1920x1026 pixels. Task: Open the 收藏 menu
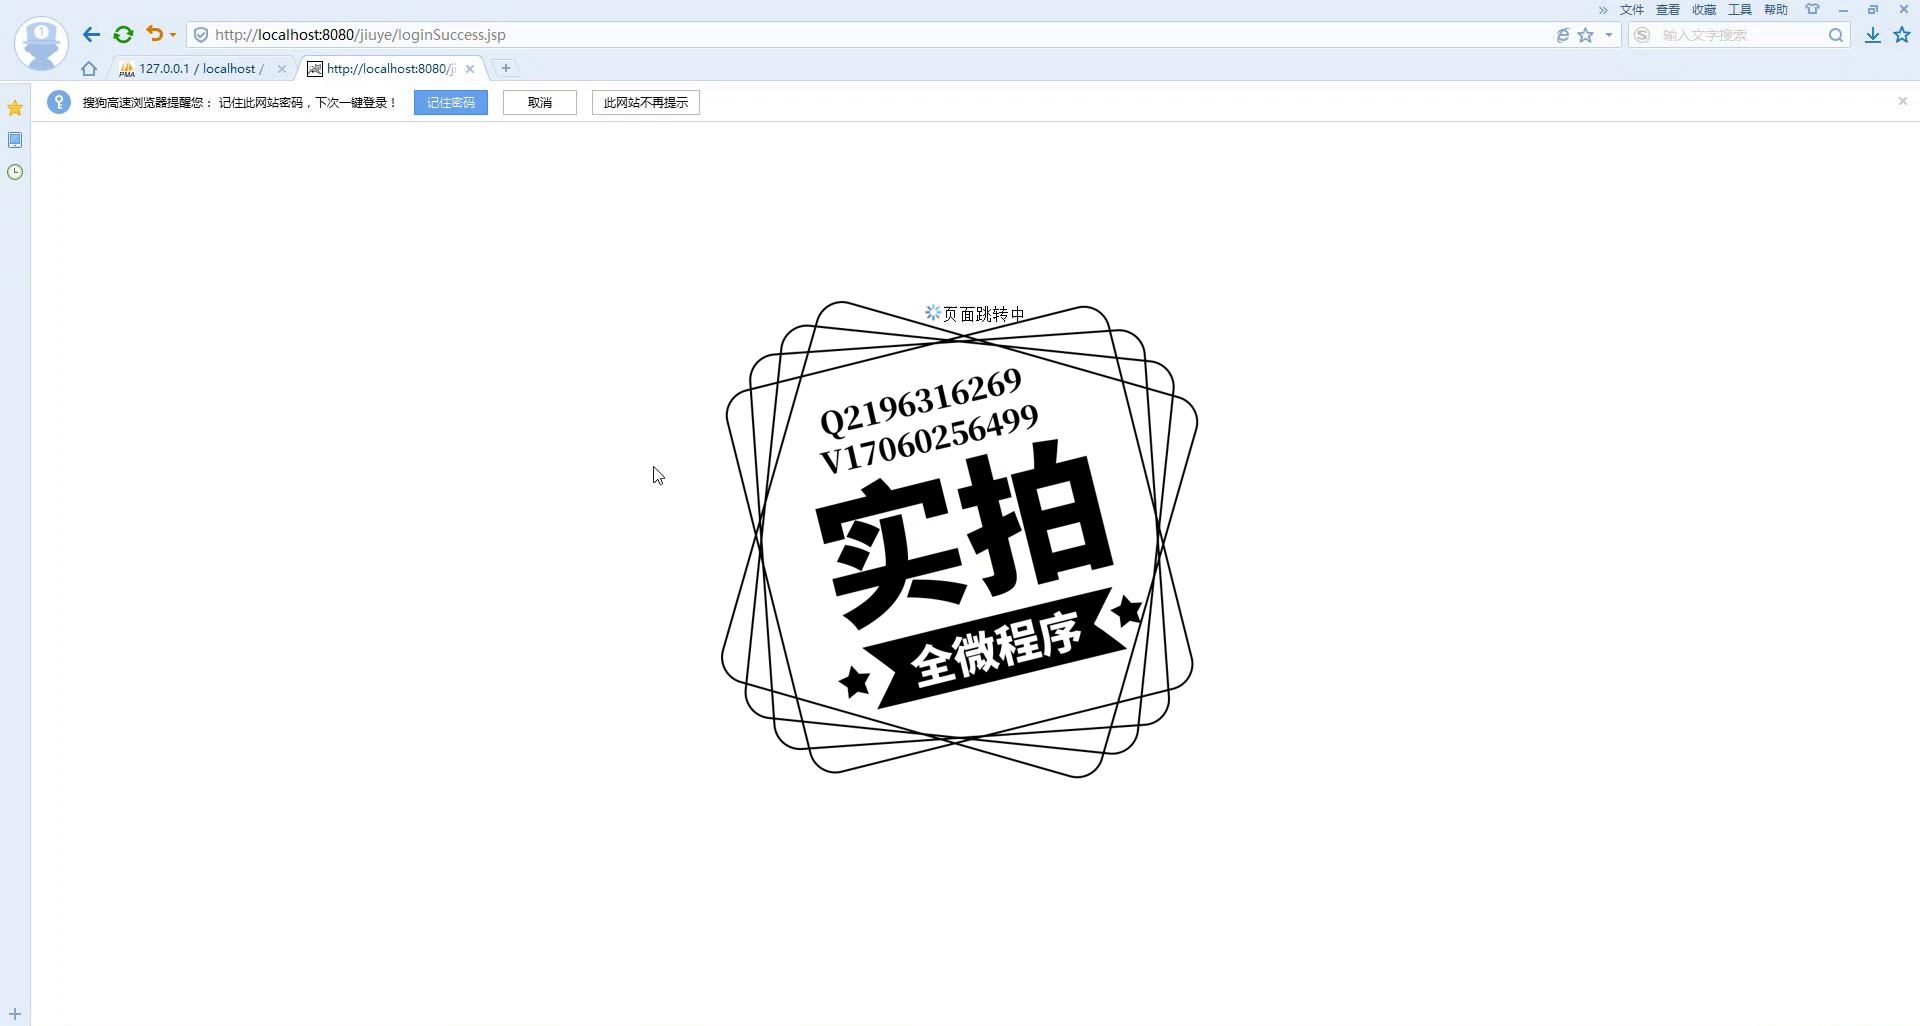(1704, 10)
